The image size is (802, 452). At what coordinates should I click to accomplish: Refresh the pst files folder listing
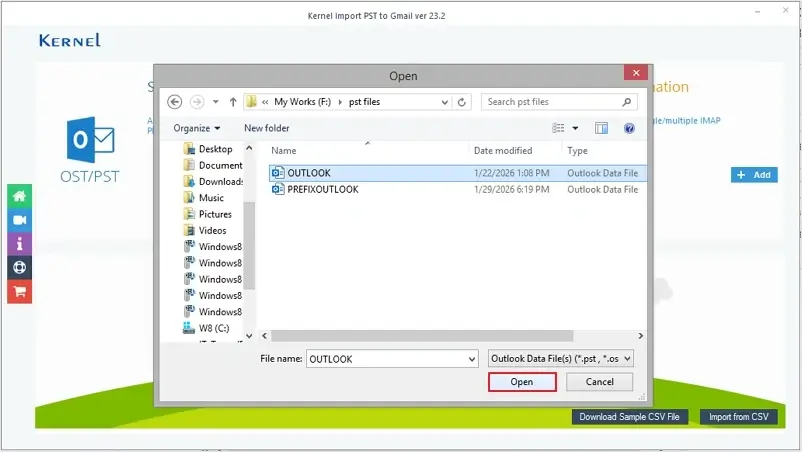[461, 102]
